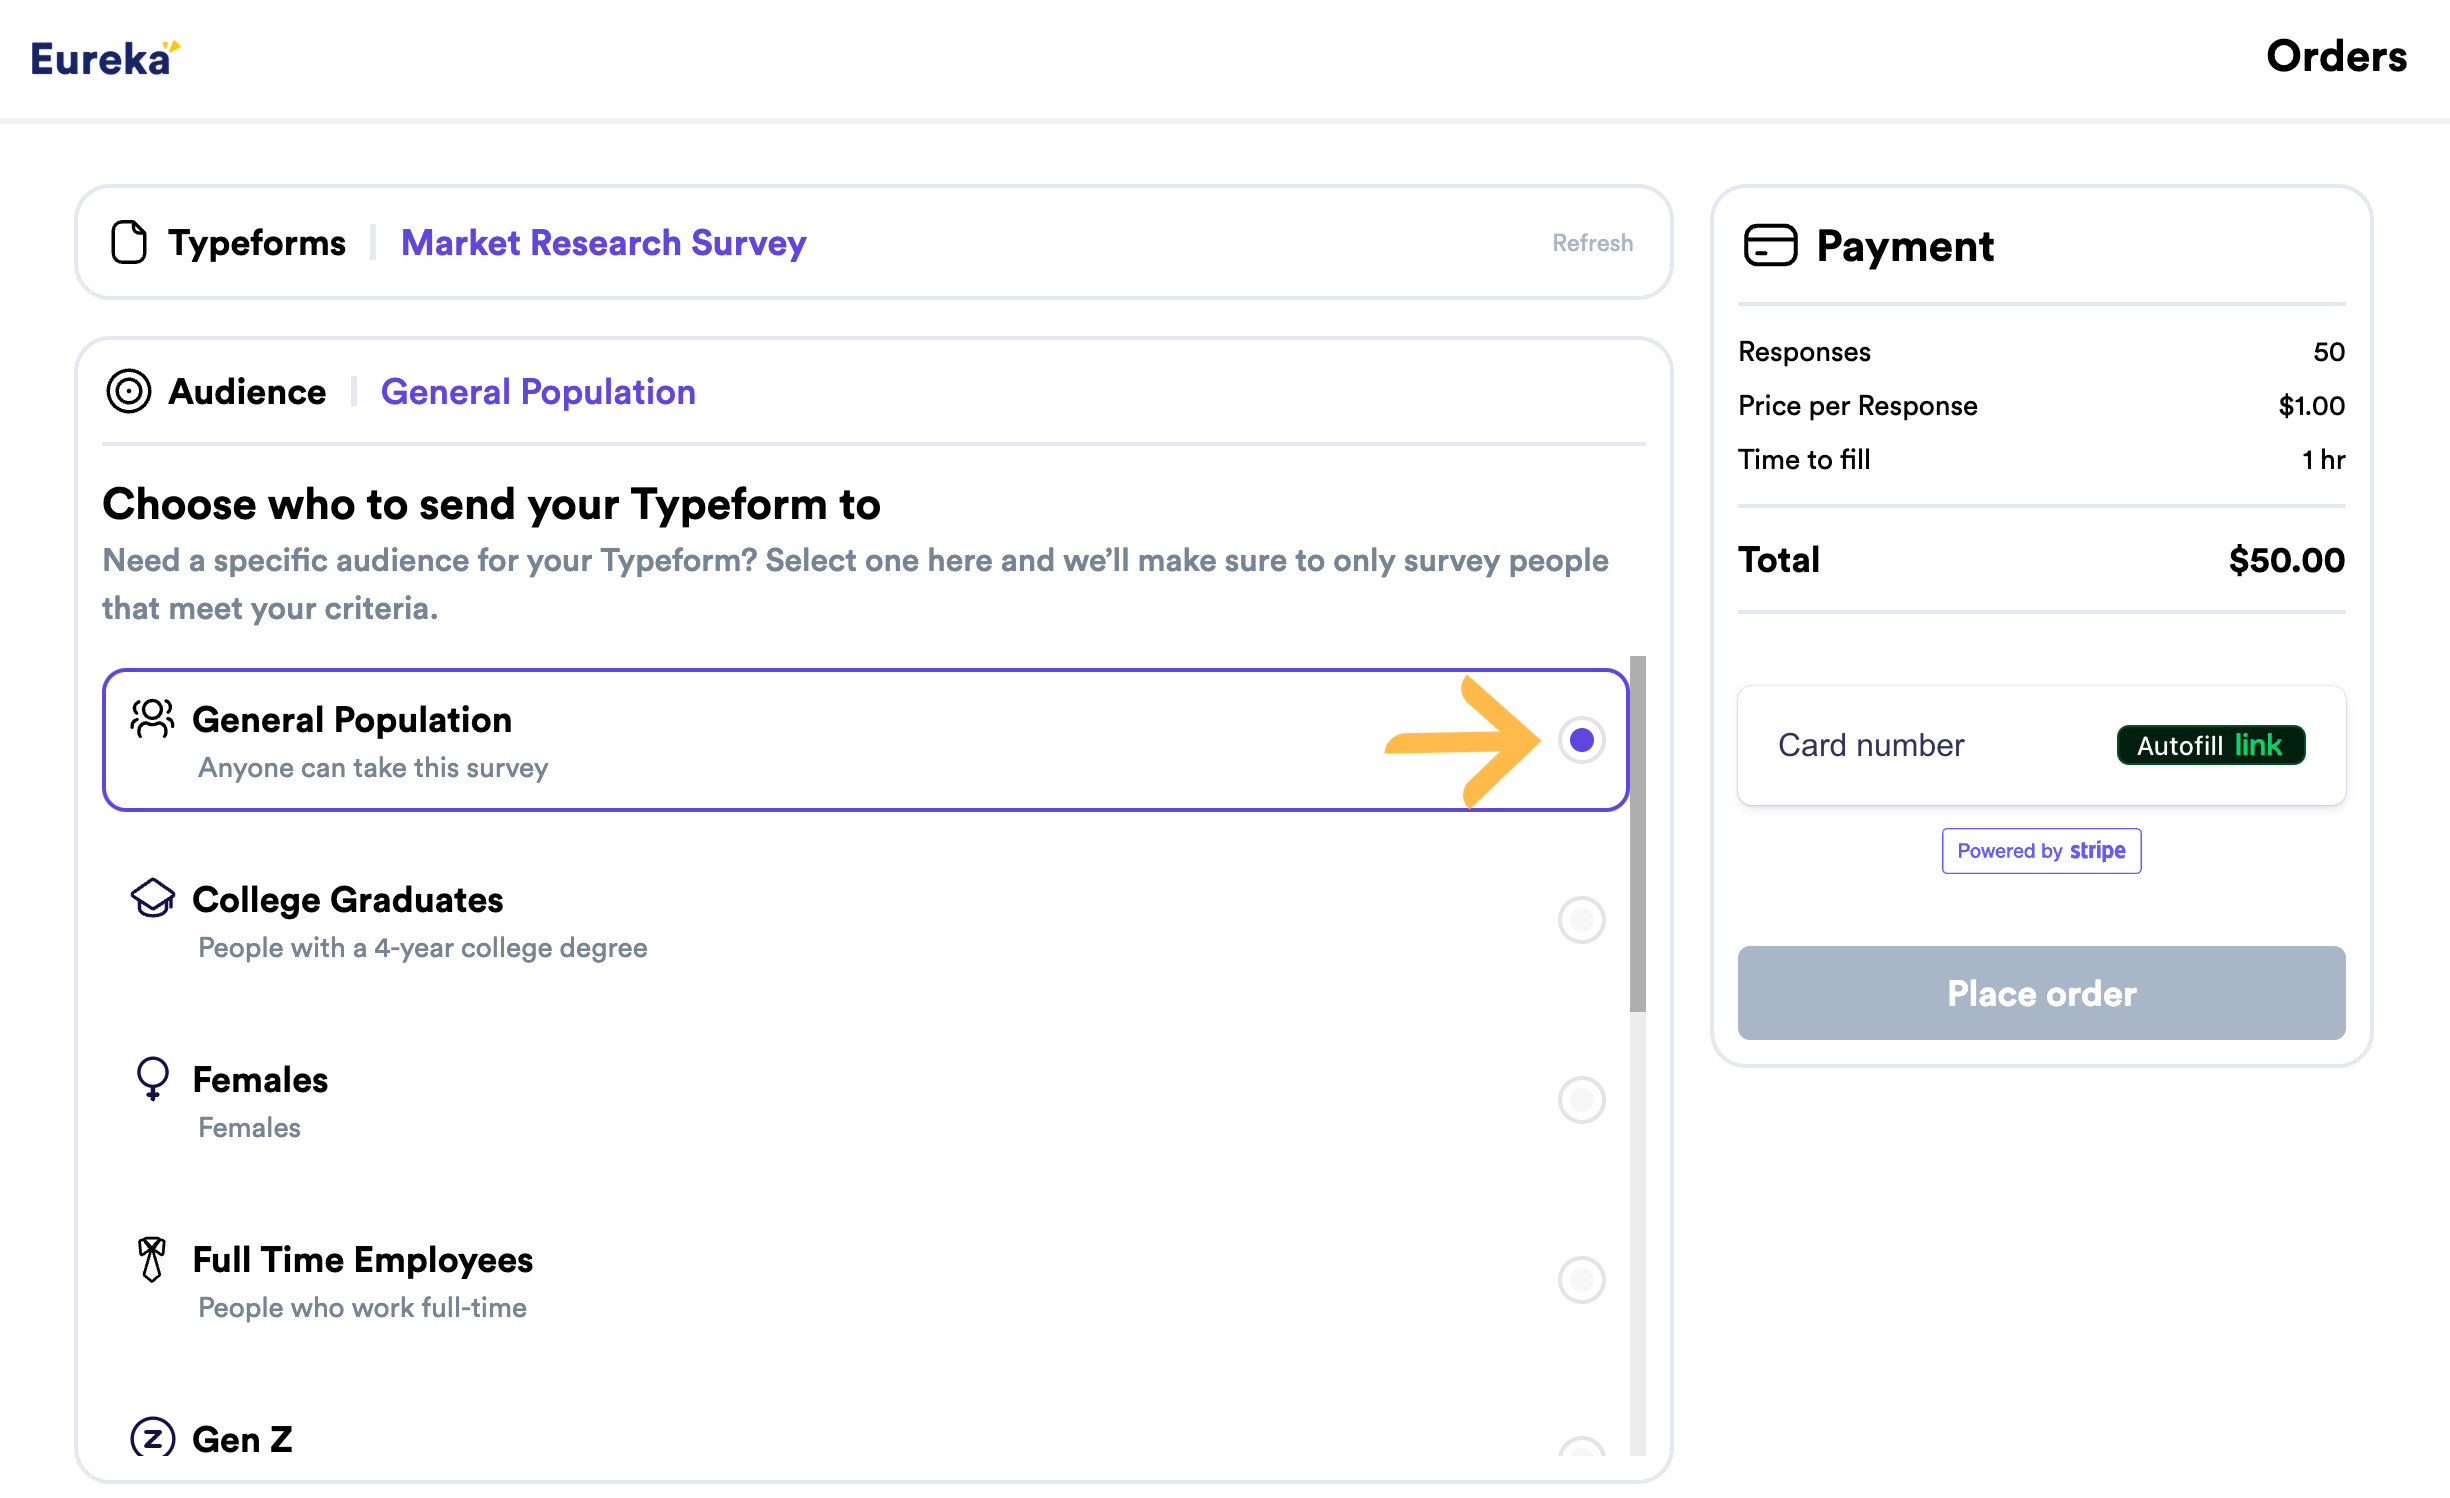The height and width of the screenshot is (1498, 2450).
Task: Click the Typeforms document icon
Action: click(x=129, y=242)
